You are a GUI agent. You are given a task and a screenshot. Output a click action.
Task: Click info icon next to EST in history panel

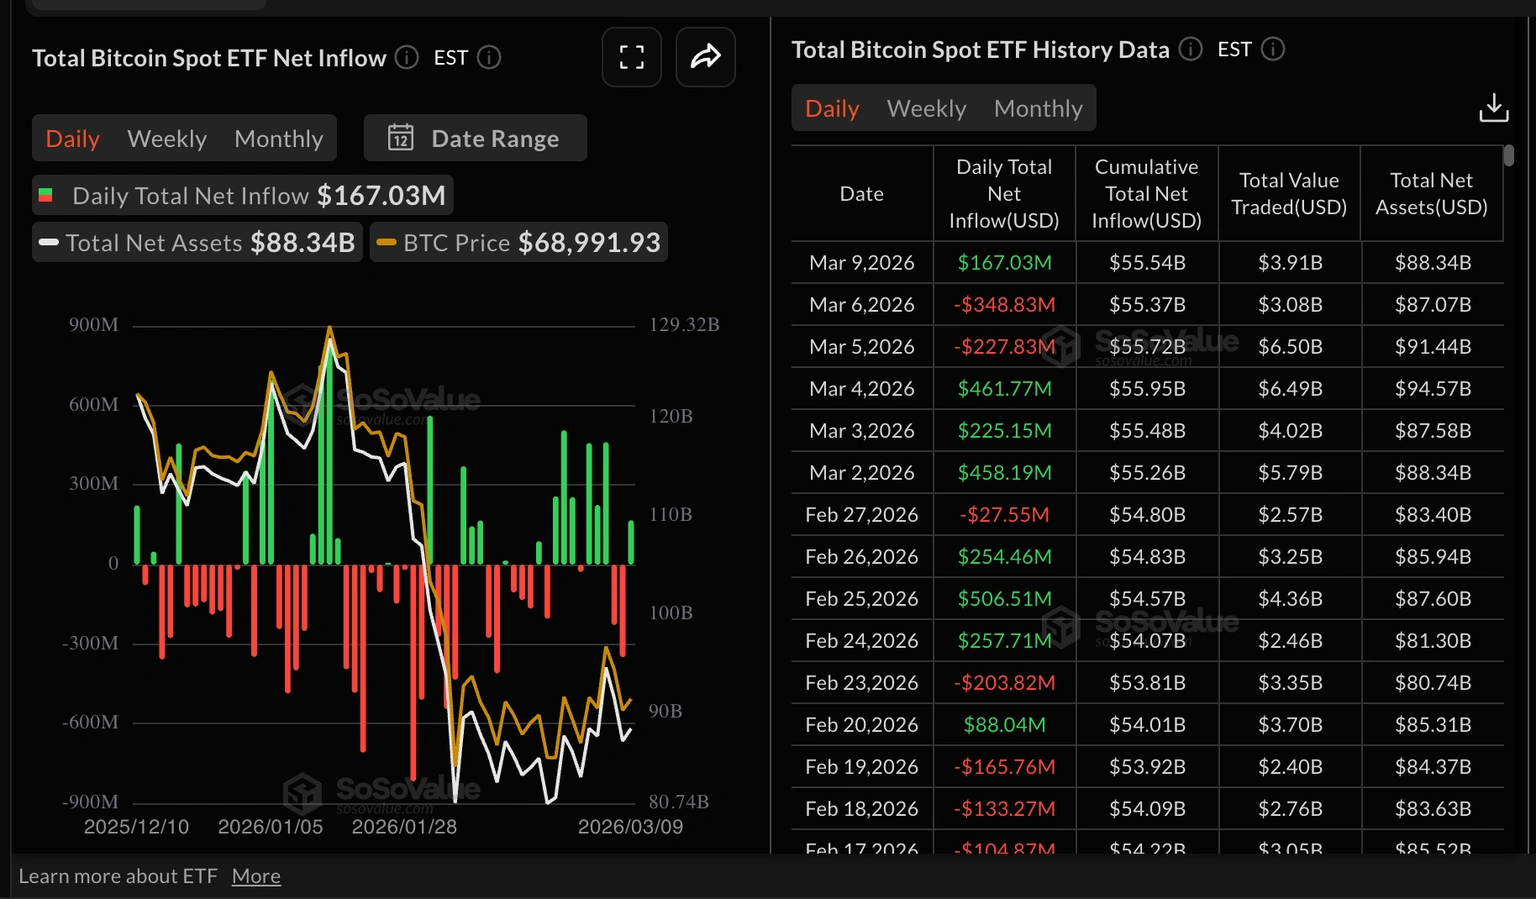(x=1273, y=49)
